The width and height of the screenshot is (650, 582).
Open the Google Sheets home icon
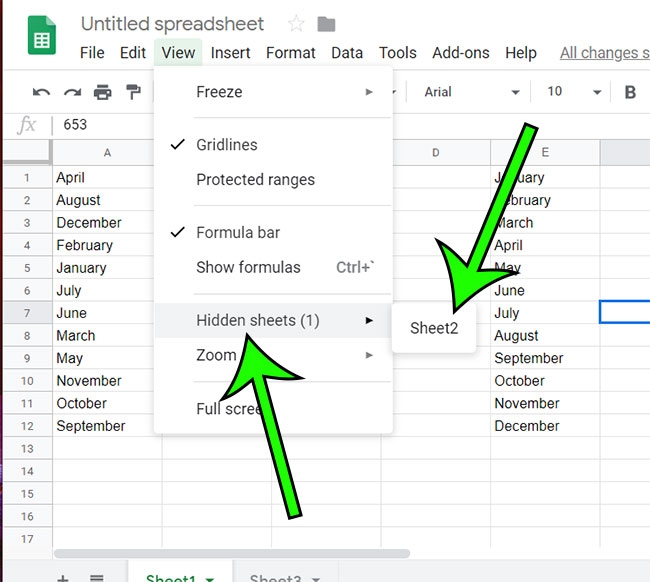point(43,36)
